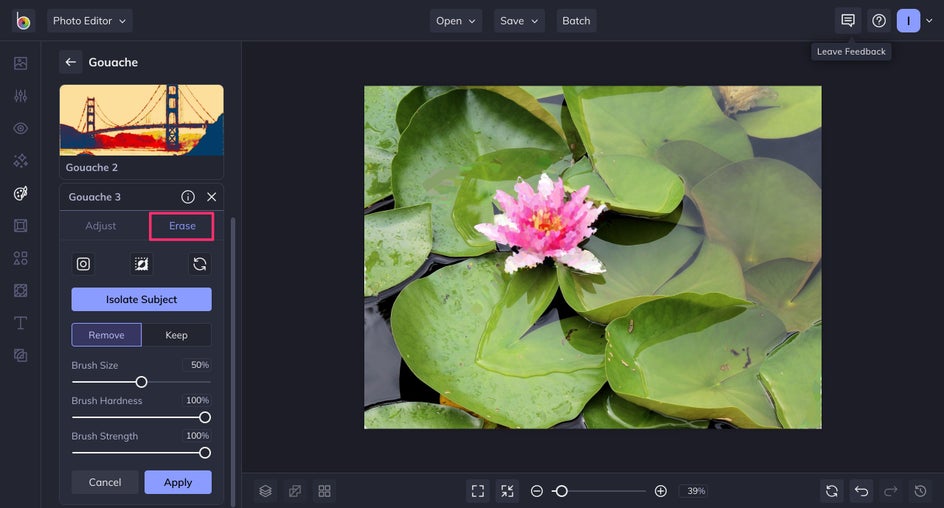
Task: Redo the last action
Action: (x=891, y=491)
